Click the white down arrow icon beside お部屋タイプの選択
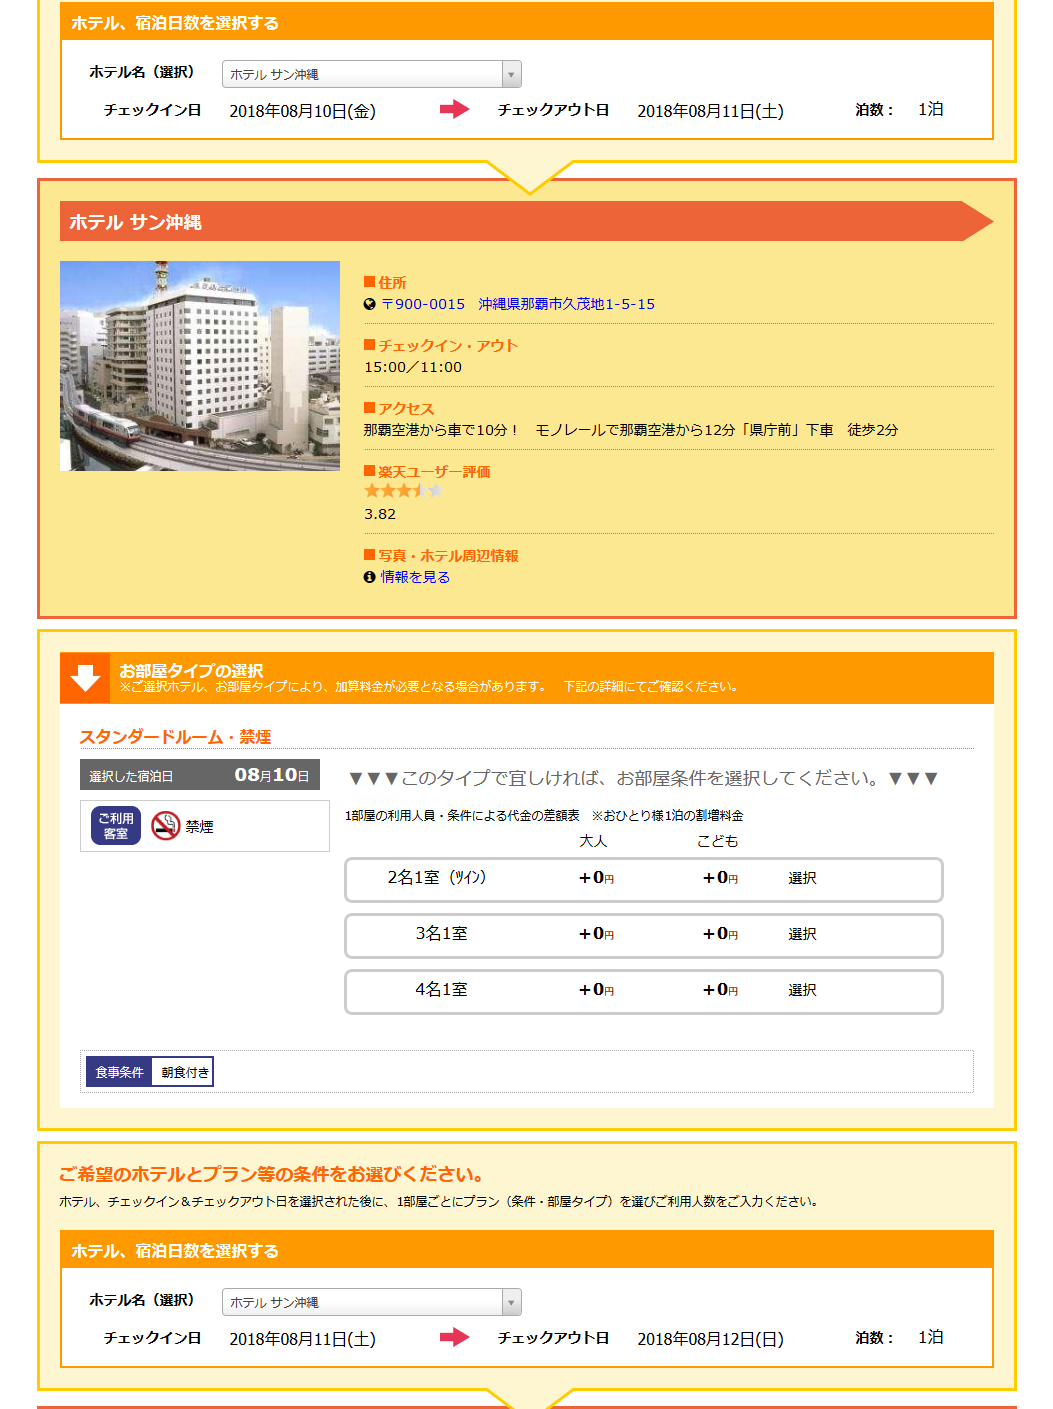The height and width of the screenshot is (1409, 1053). click(86, 678)
